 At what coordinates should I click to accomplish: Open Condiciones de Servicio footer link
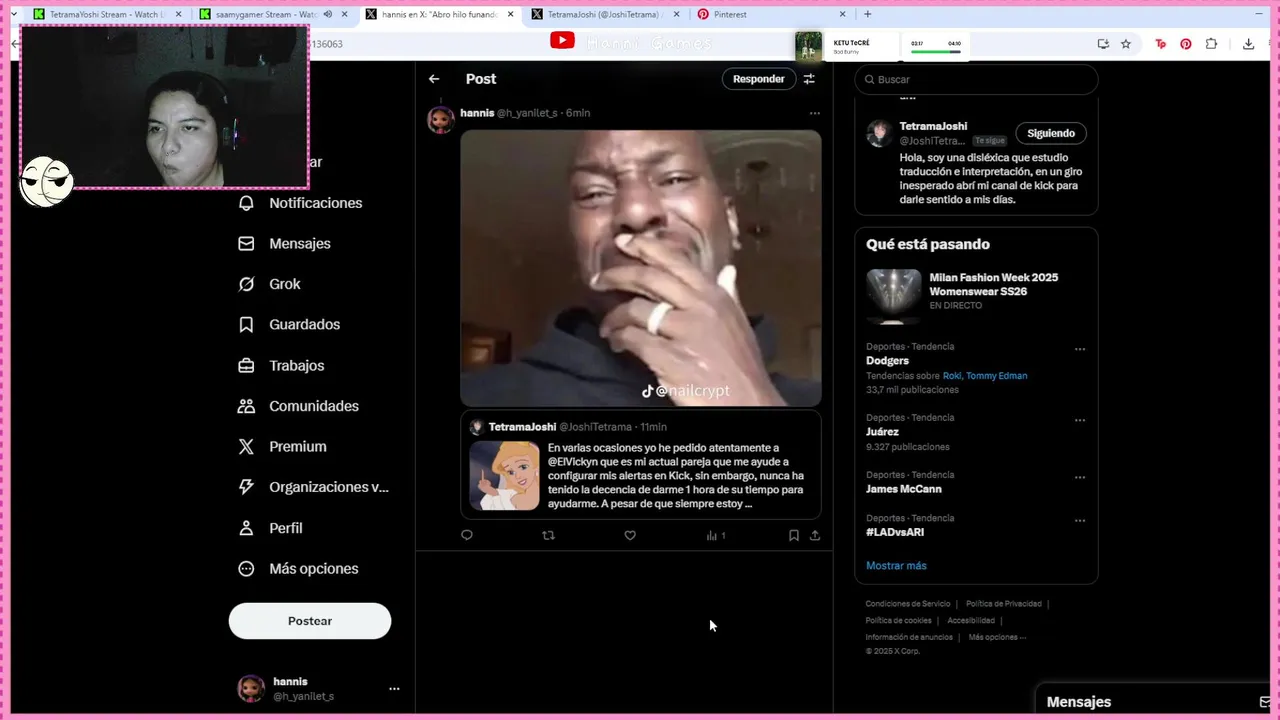click(908, 604)
